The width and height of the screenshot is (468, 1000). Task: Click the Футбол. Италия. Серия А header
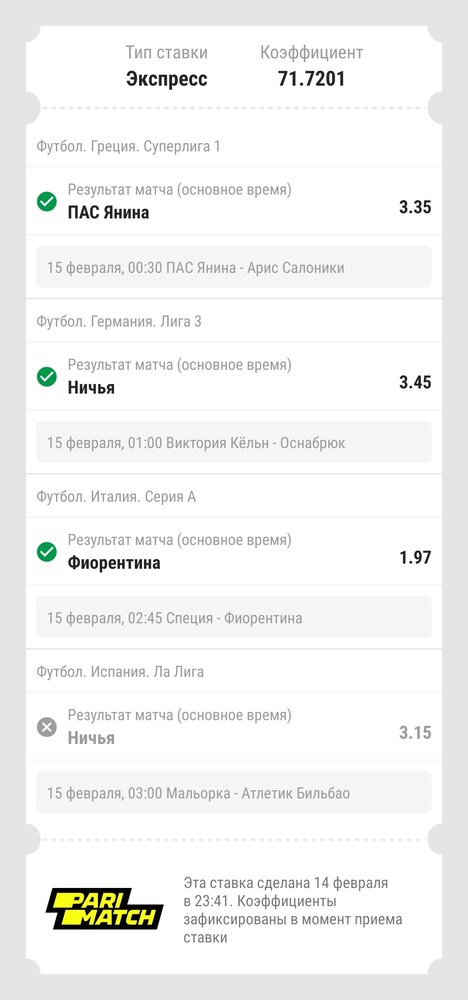(116, 497)
